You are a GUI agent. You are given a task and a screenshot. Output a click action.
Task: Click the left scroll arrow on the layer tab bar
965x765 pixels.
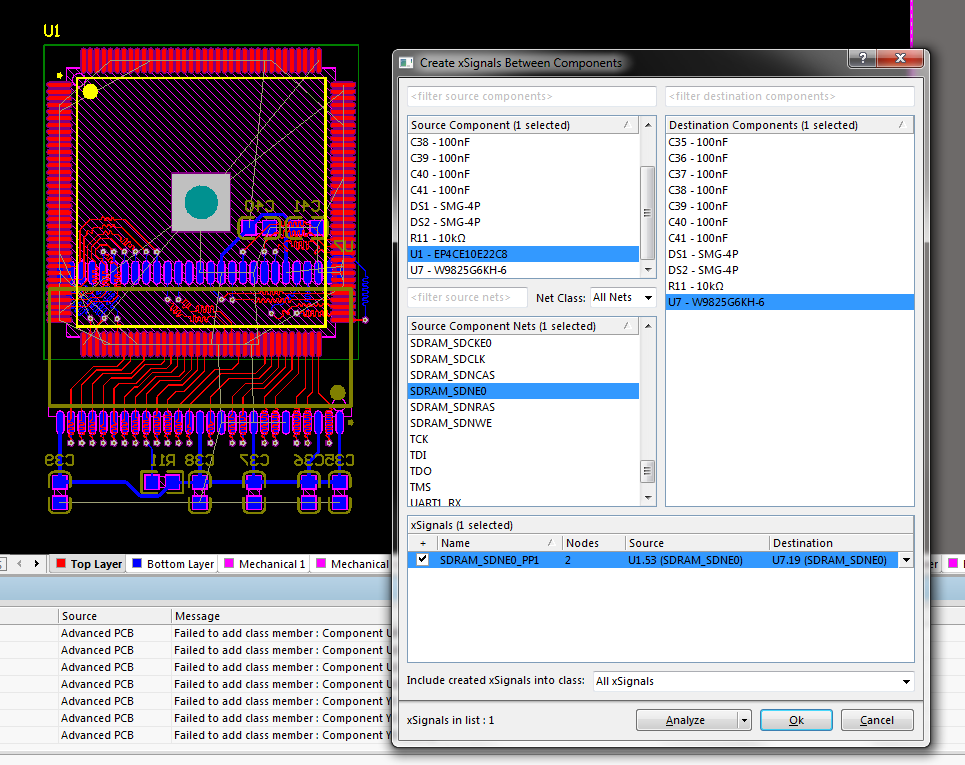(x=19, y=564)
